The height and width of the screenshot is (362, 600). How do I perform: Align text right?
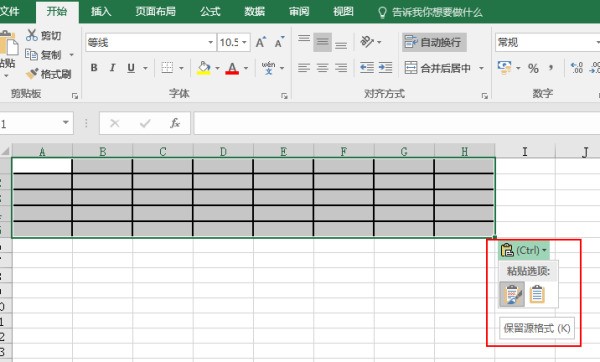click(341, 68)
